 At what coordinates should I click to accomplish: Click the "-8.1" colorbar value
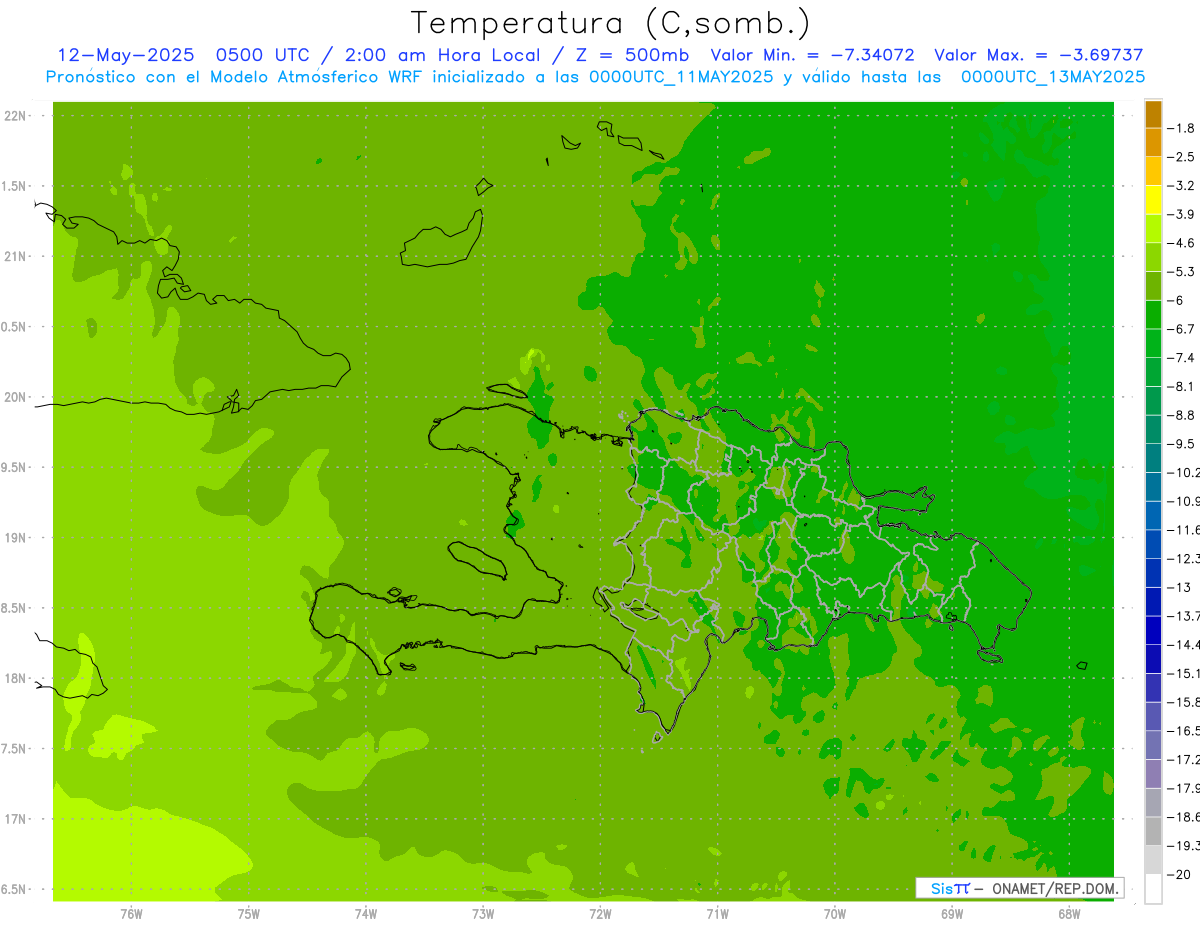(1182, 386)
